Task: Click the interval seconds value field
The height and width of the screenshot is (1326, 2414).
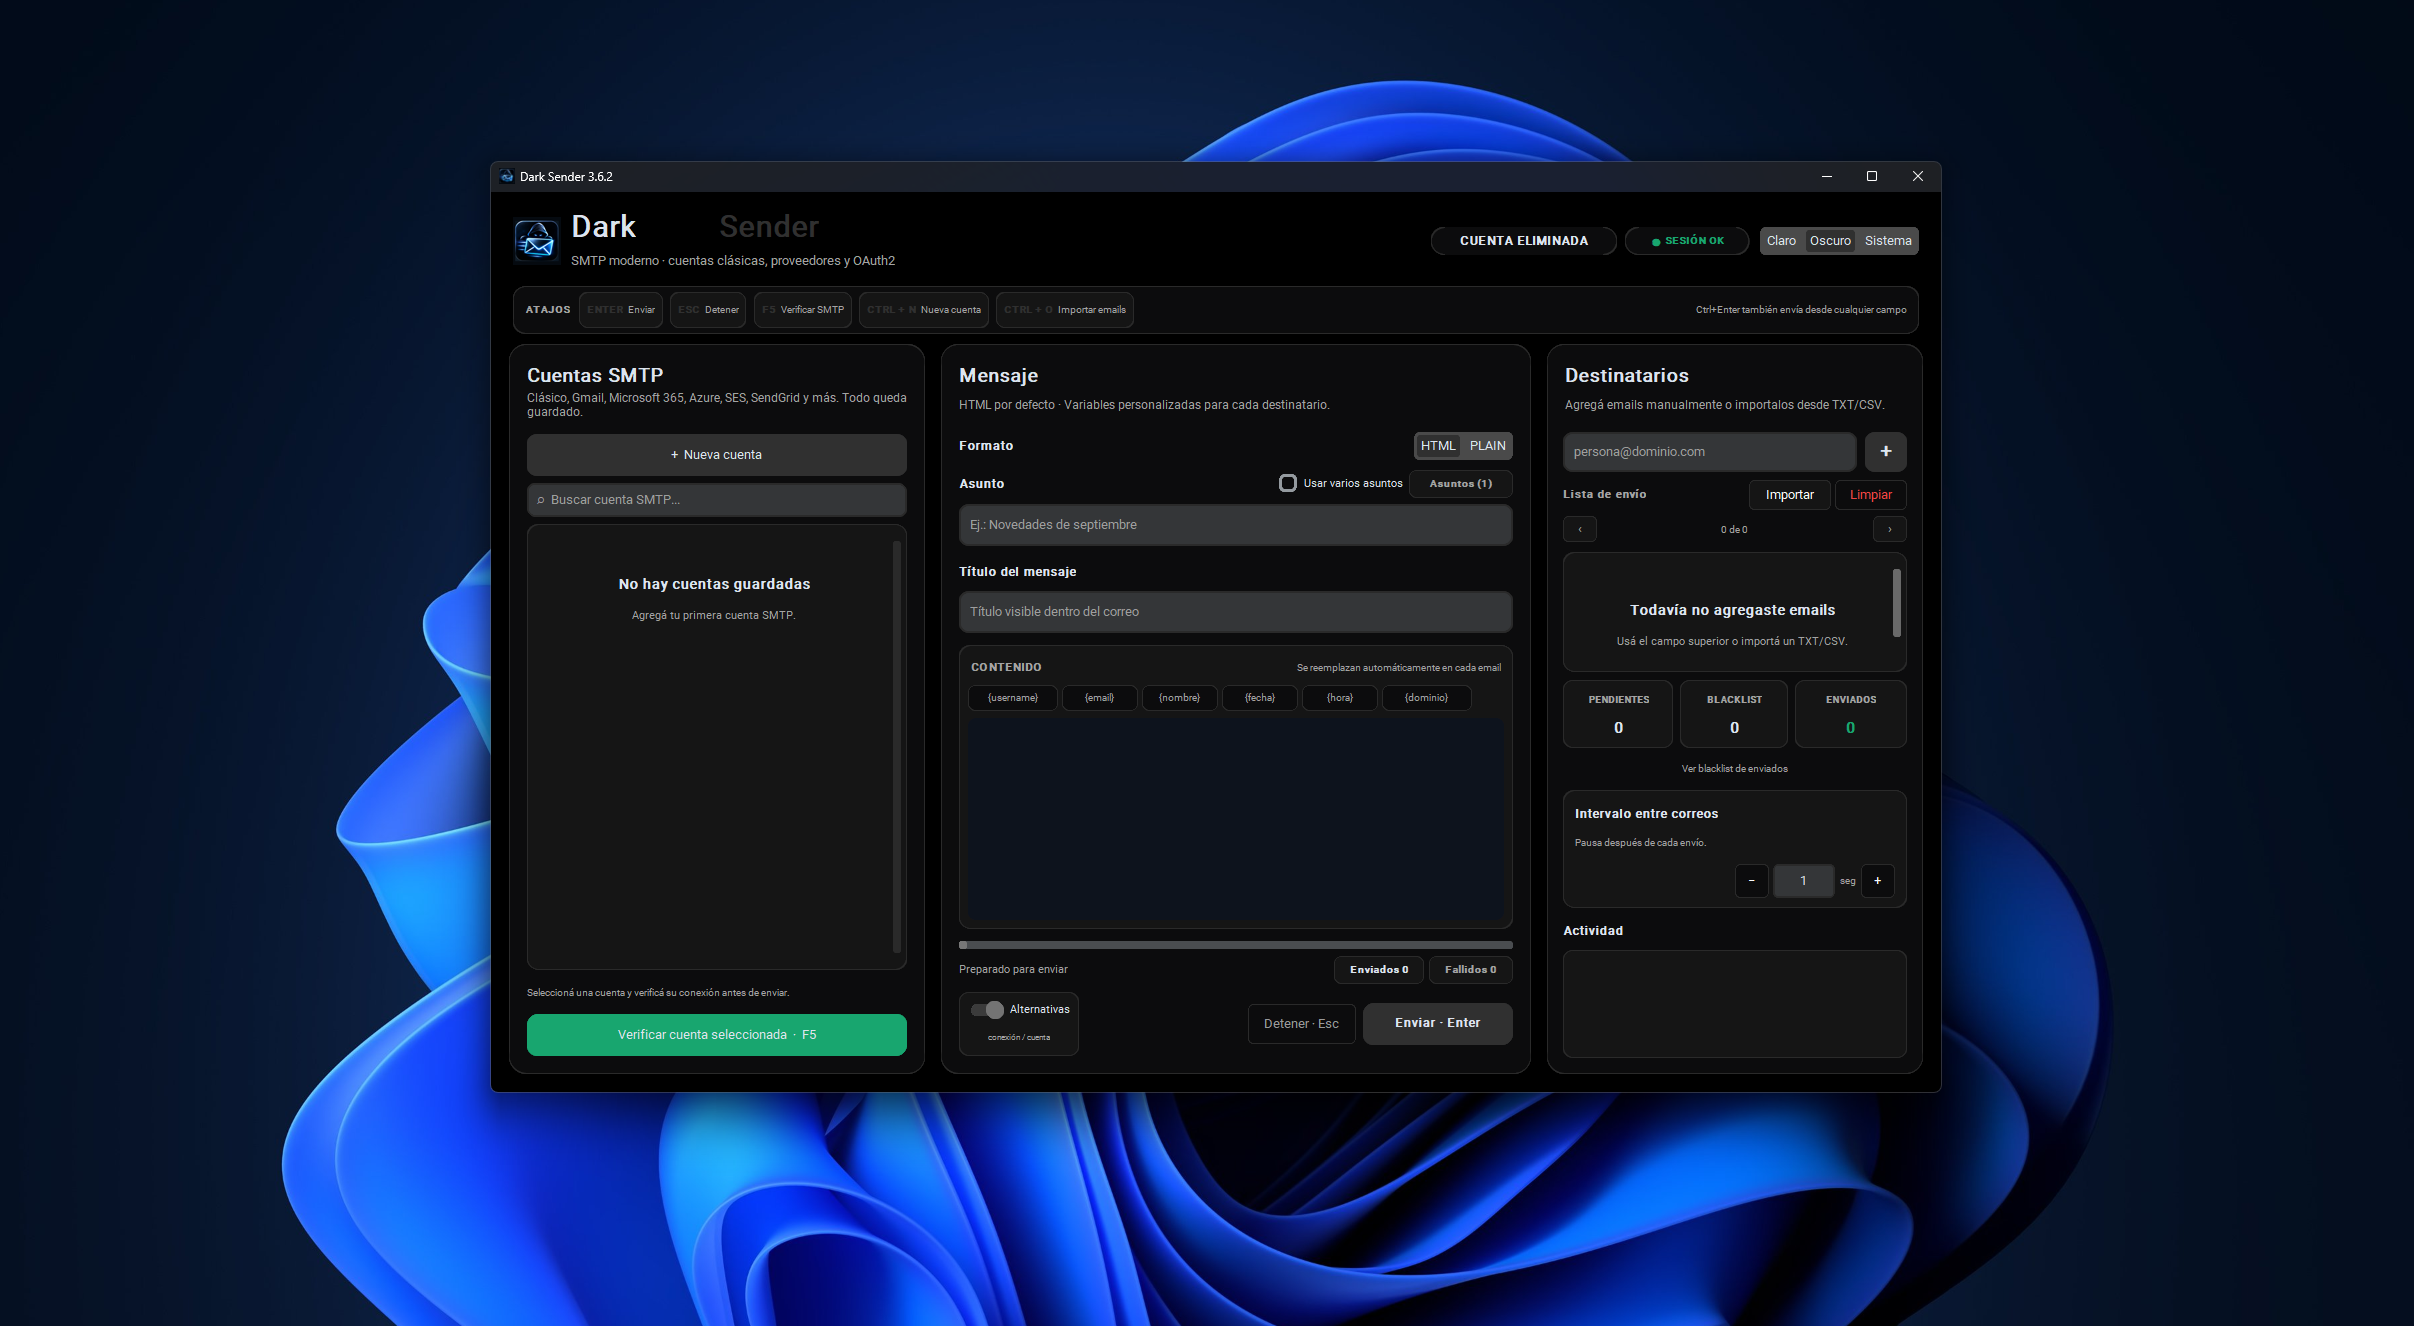Action: pyautogui.click(x=1802, y=881)
